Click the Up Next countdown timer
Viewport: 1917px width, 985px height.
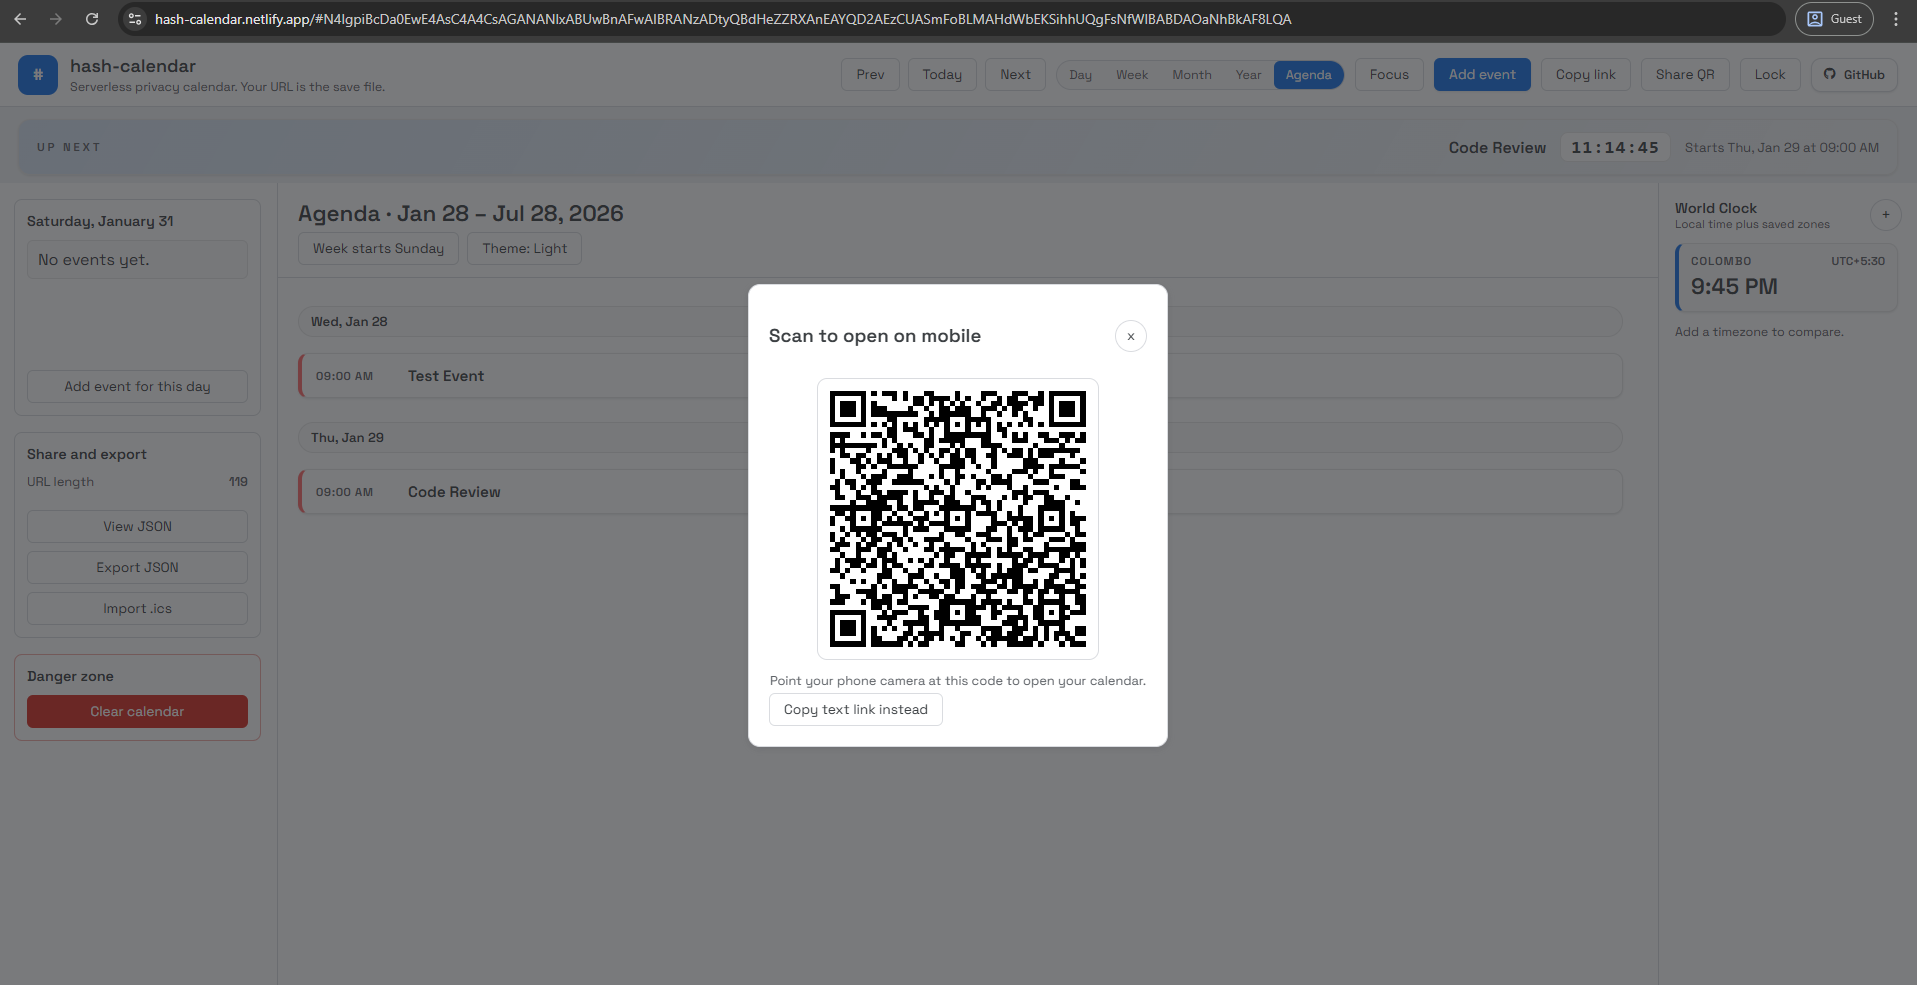click(1614, 148)
